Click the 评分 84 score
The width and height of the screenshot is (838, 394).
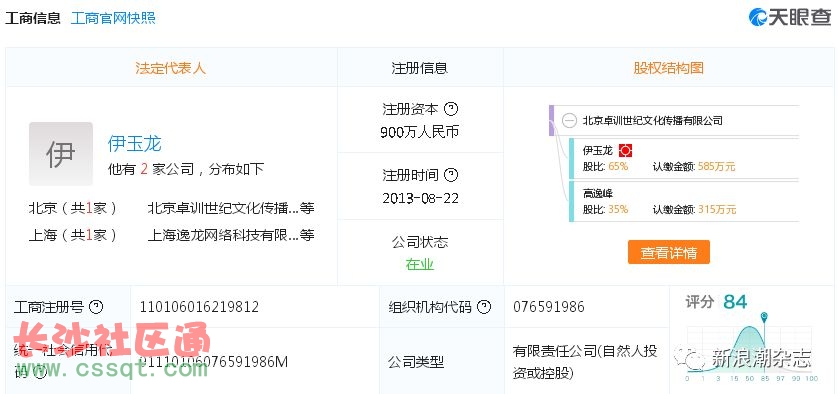click(x=716, y=302)
